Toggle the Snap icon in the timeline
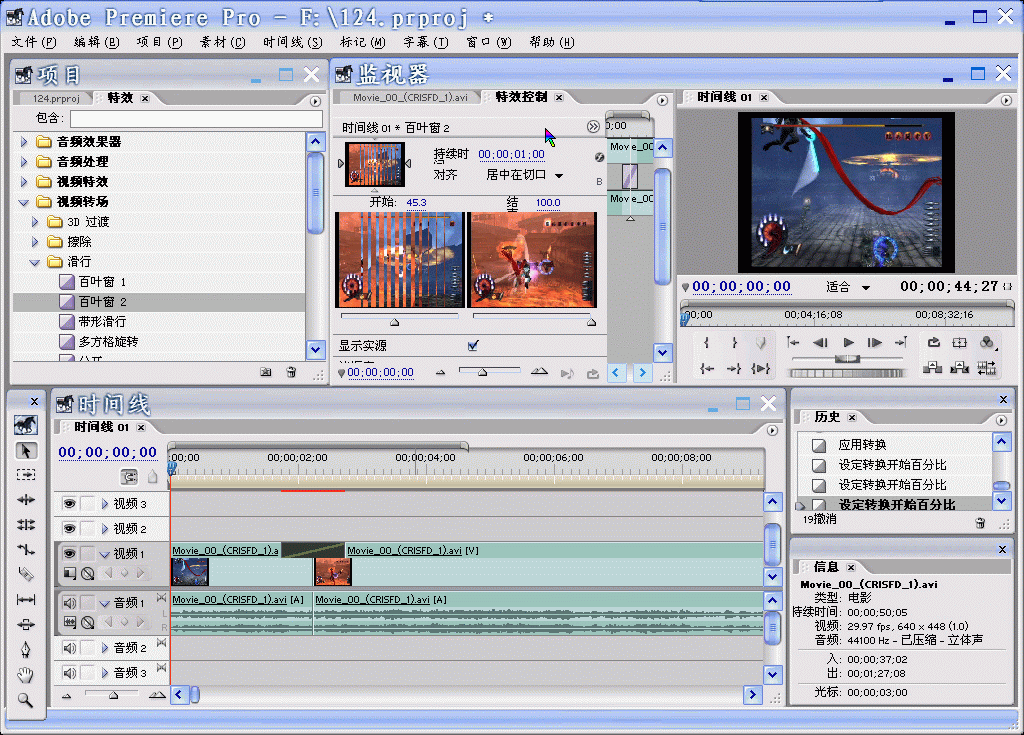The image size is (1024, 735). coord(129,477)
